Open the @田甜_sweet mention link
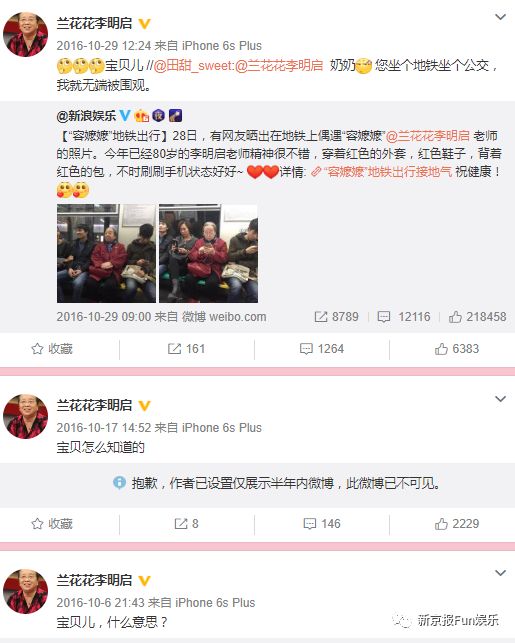The width and height of the screenshot is (515, 643). pos(194,65)
